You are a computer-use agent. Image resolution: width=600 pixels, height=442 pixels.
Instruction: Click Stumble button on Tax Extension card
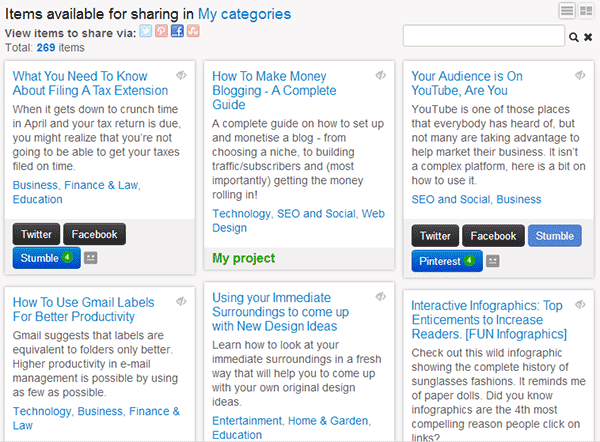tap(46, 258)
